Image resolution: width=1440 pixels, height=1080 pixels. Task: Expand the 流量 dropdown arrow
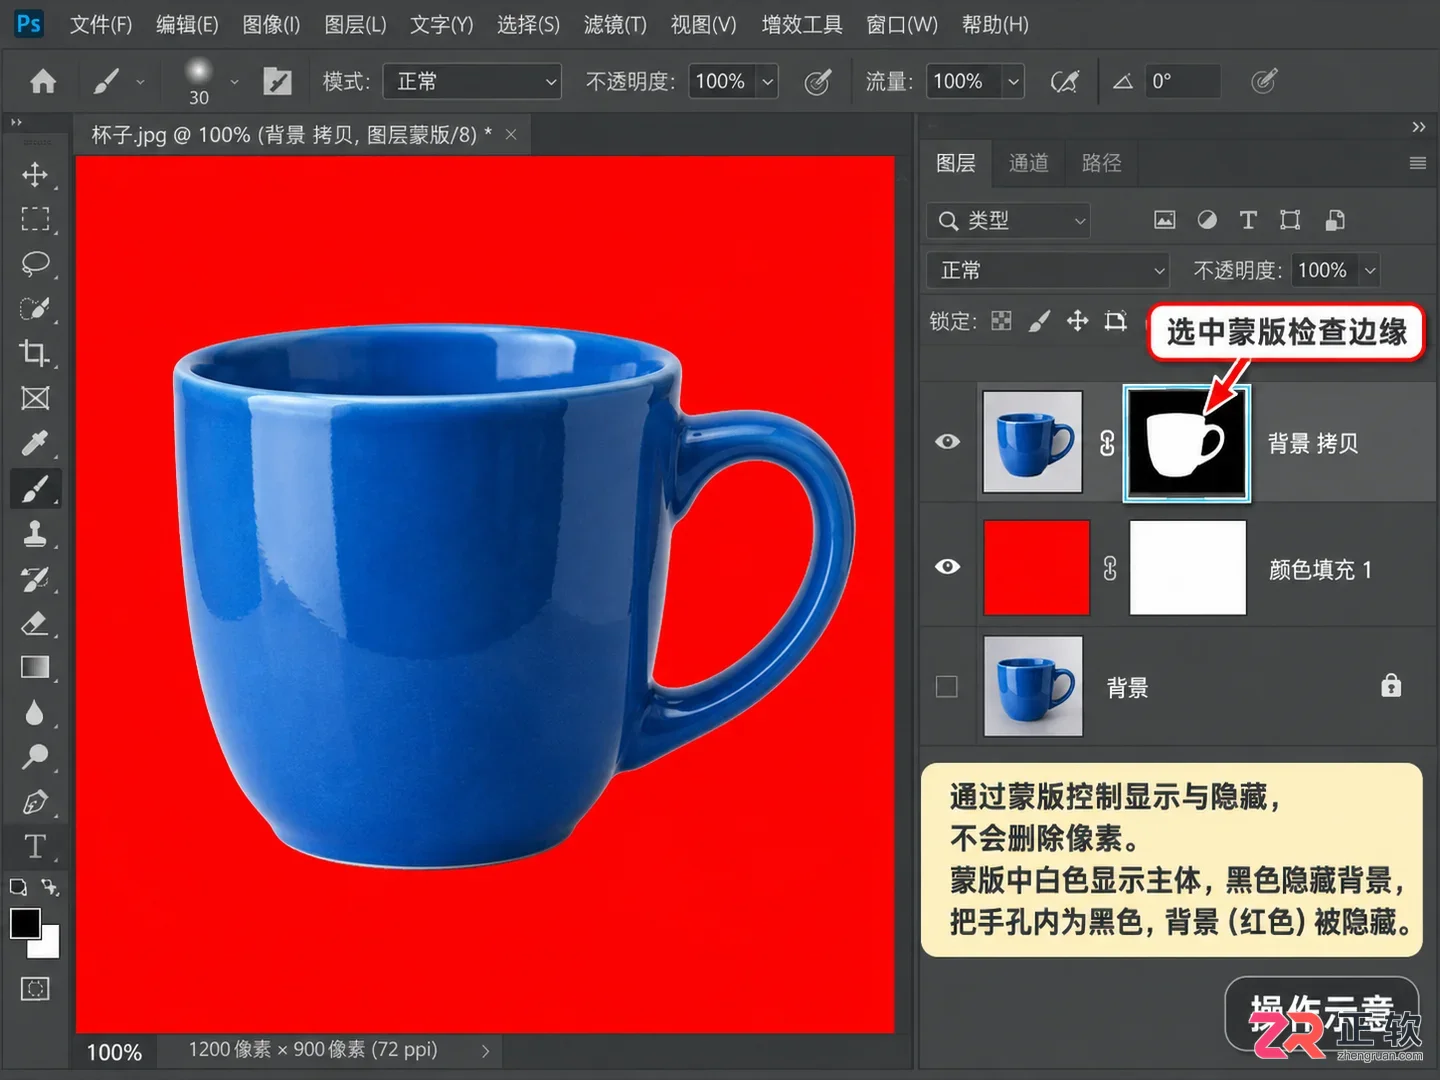click(1014, 81)
